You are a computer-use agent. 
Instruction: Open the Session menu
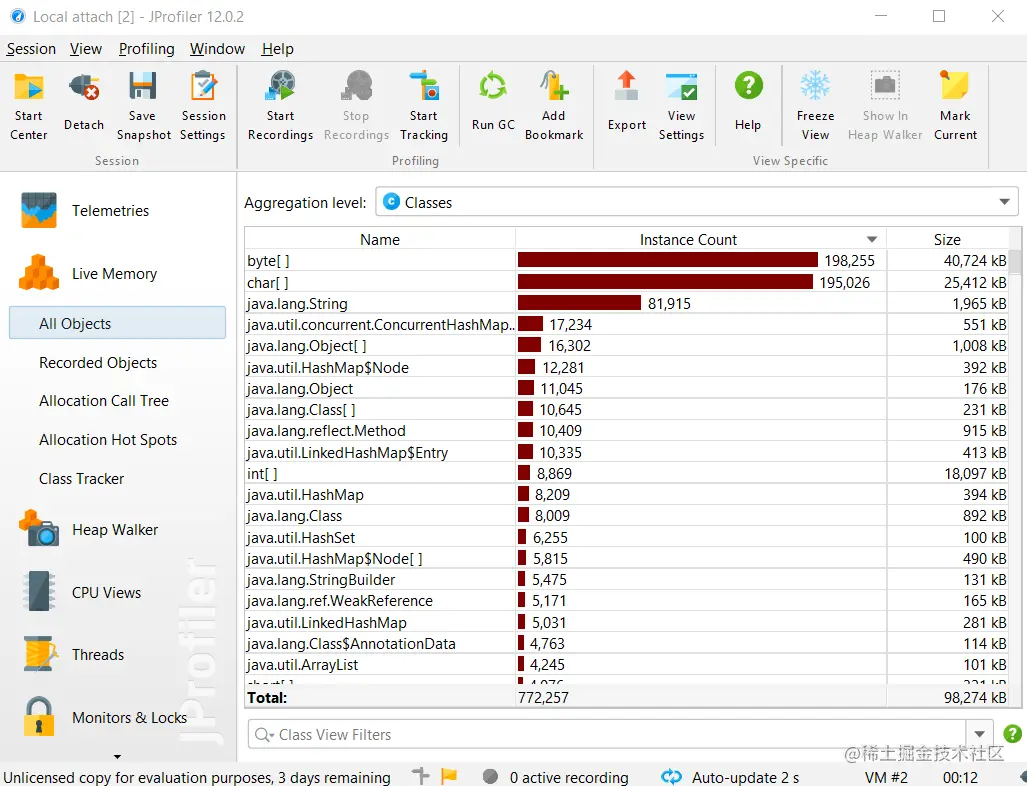[31, 48]
